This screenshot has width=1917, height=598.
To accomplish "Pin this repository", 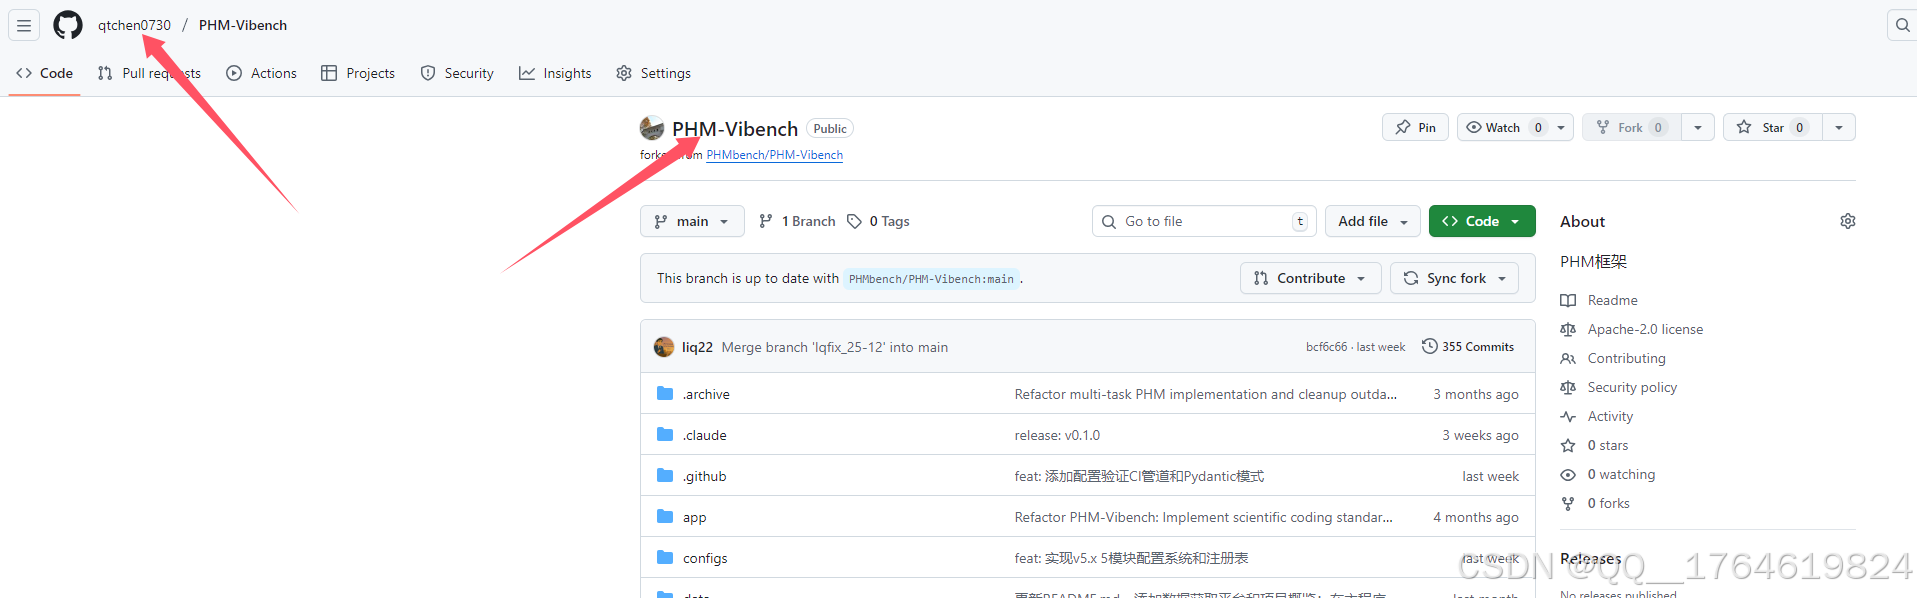I will tap(1415, 127).
